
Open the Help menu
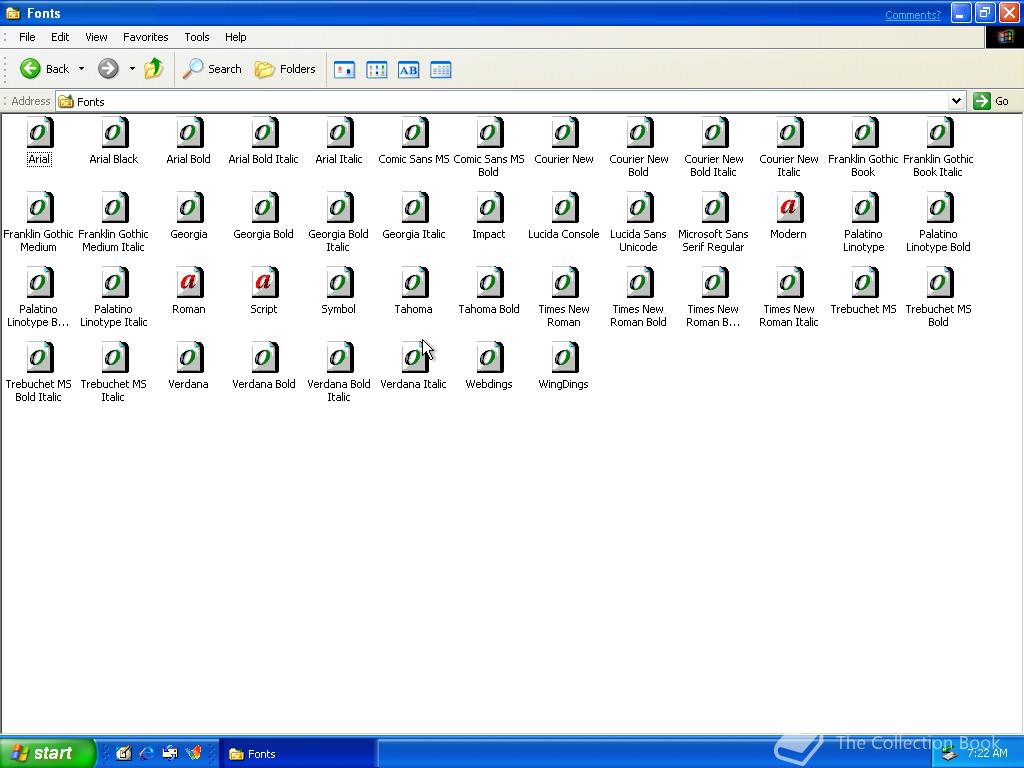(236, 37)
